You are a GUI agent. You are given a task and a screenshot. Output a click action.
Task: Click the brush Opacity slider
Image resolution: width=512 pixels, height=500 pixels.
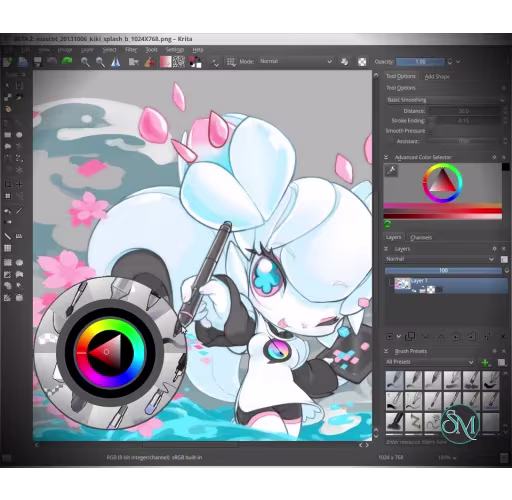[420, 62]
